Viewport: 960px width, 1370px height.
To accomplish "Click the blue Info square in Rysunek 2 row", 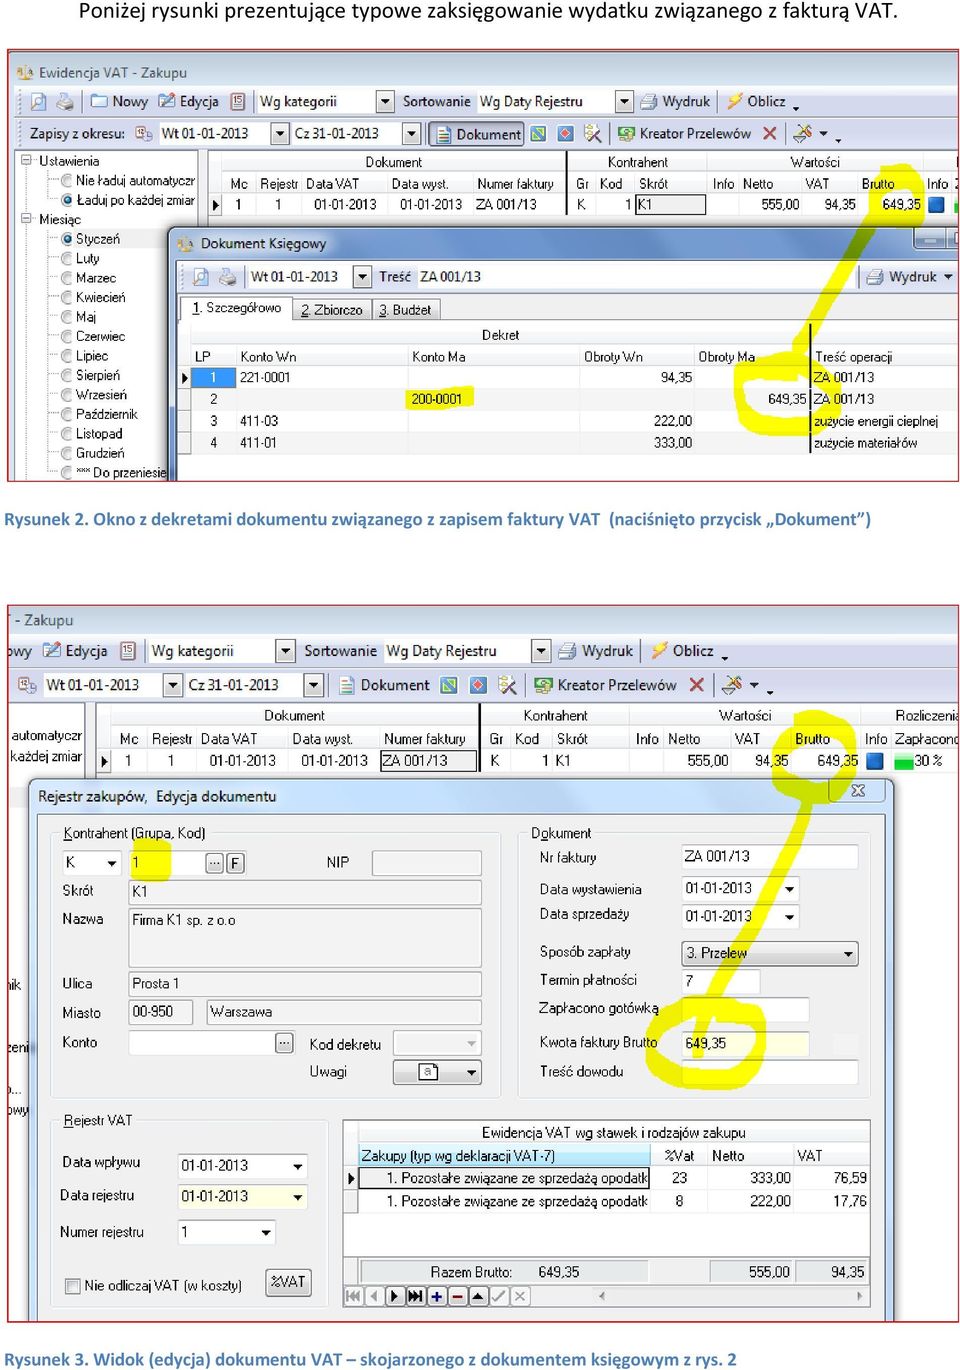I will pos(936,204).
